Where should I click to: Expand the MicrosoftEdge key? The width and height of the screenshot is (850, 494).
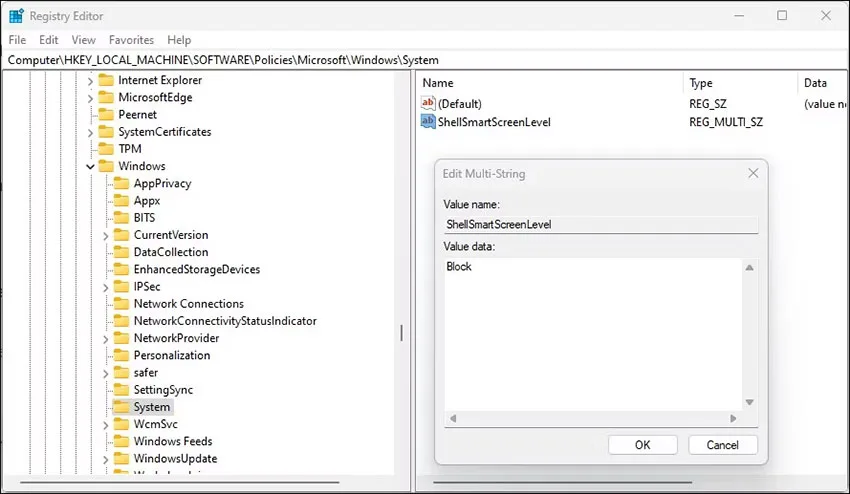click(91, 98)
